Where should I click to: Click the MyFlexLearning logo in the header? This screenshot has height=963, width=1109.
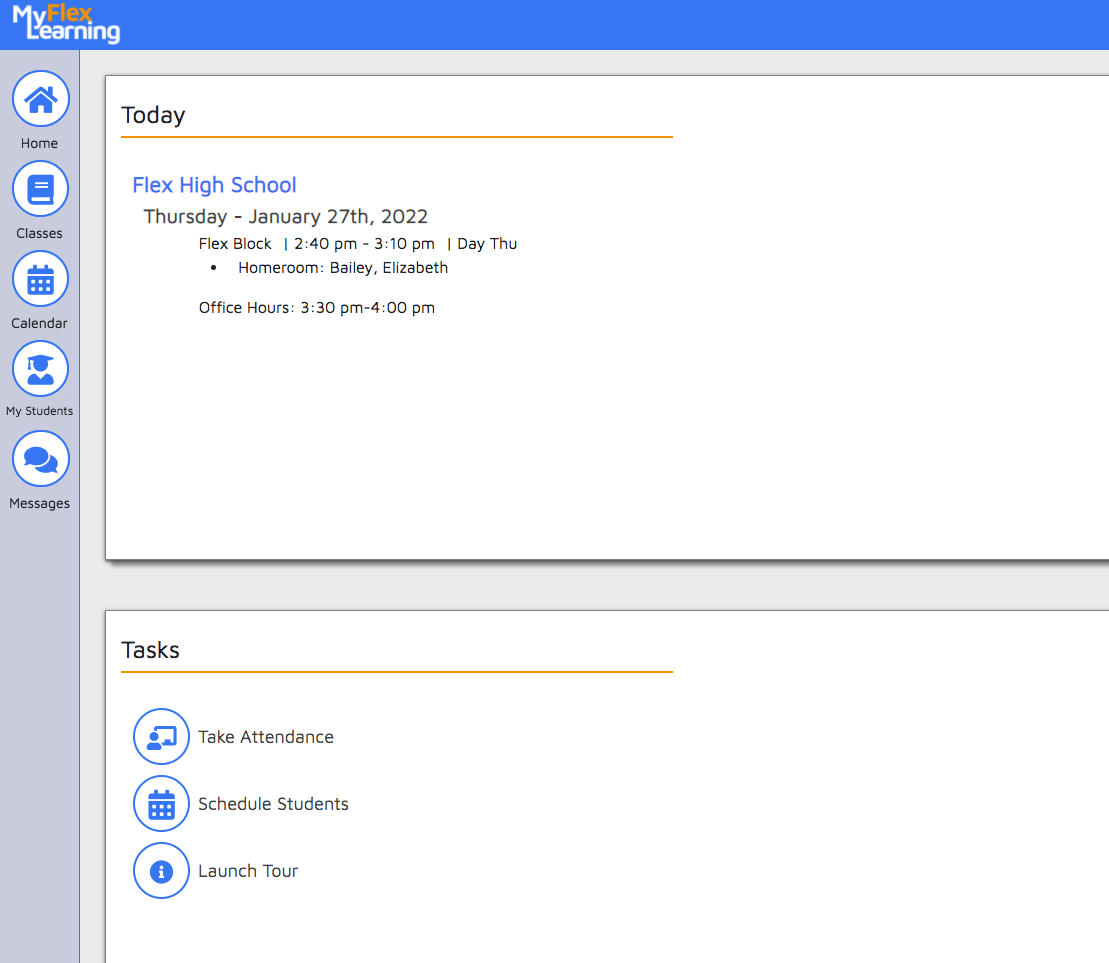[x=65, y=25]
